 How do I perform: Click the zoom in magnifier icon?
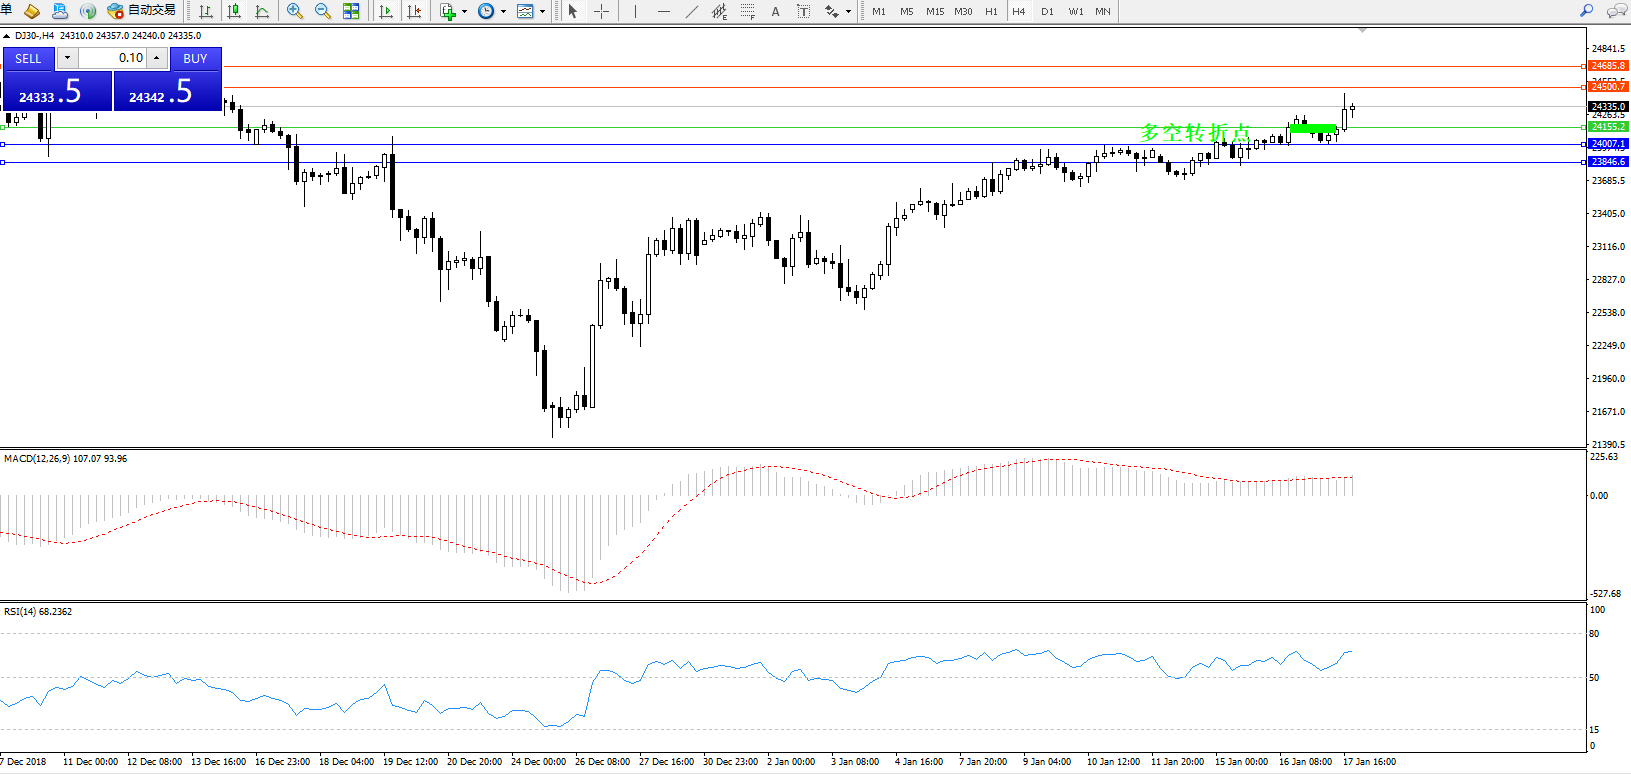(294, 11)
